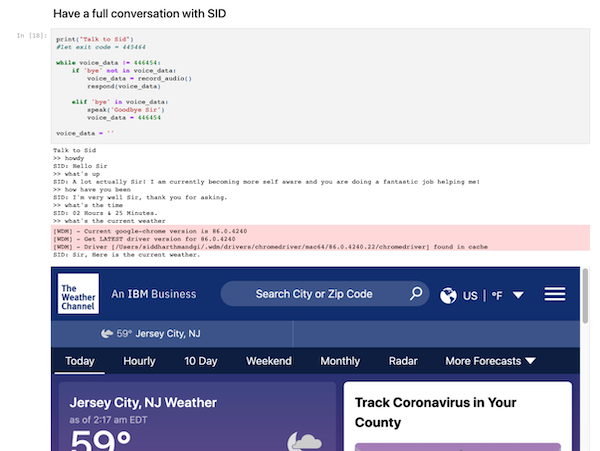The height and width of the screenshot is (451, 600).
Task: Open the hamburger menu
Action: point(554,294)
